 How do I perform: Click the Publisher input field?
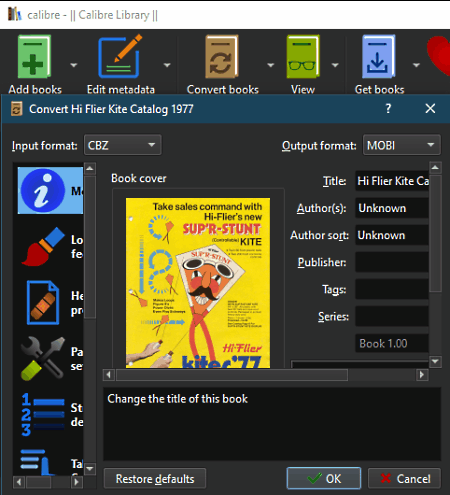click(392, 262)
